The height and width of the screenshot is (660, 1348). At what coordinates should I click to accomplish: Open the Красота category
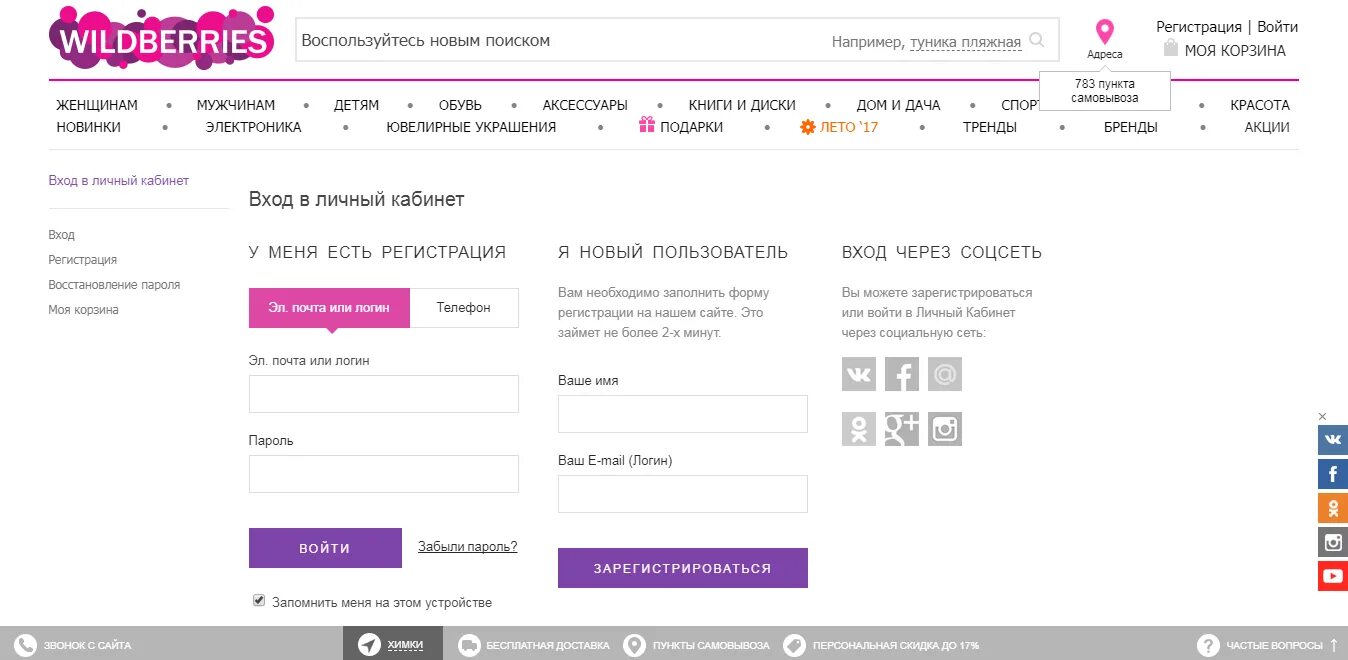(1260, 105)
